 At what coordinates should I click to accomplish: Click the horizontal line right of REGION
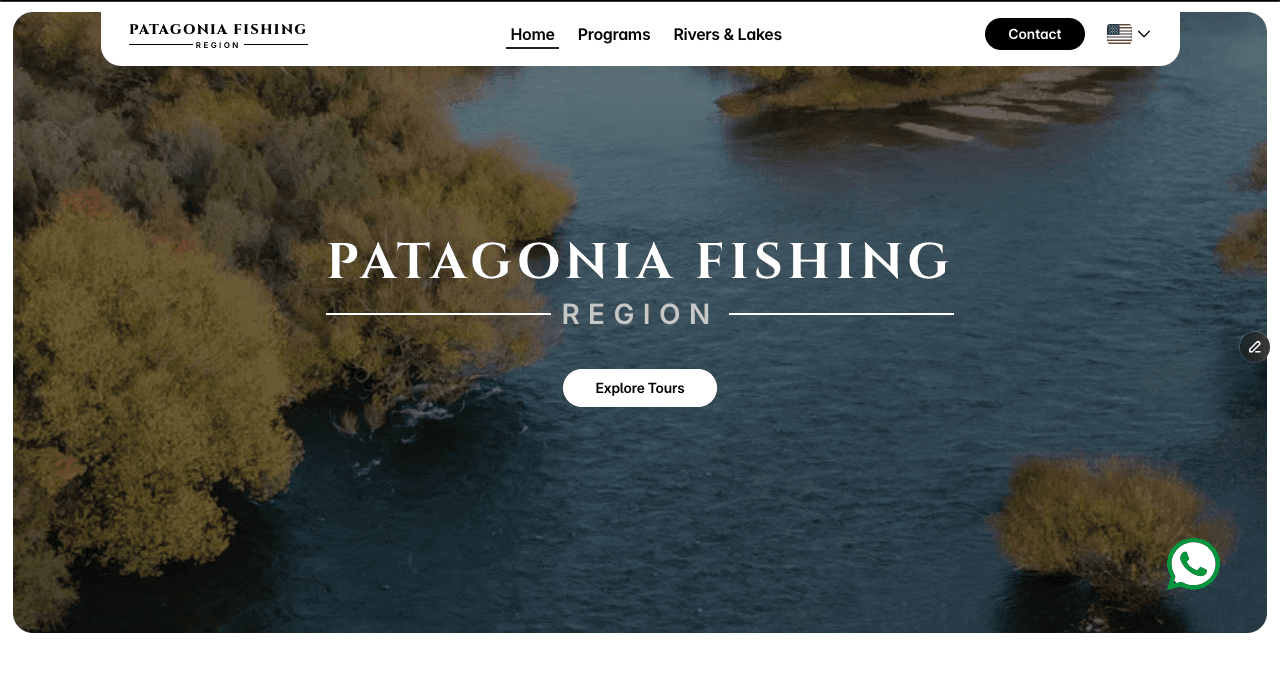click(x=841, y=314)
